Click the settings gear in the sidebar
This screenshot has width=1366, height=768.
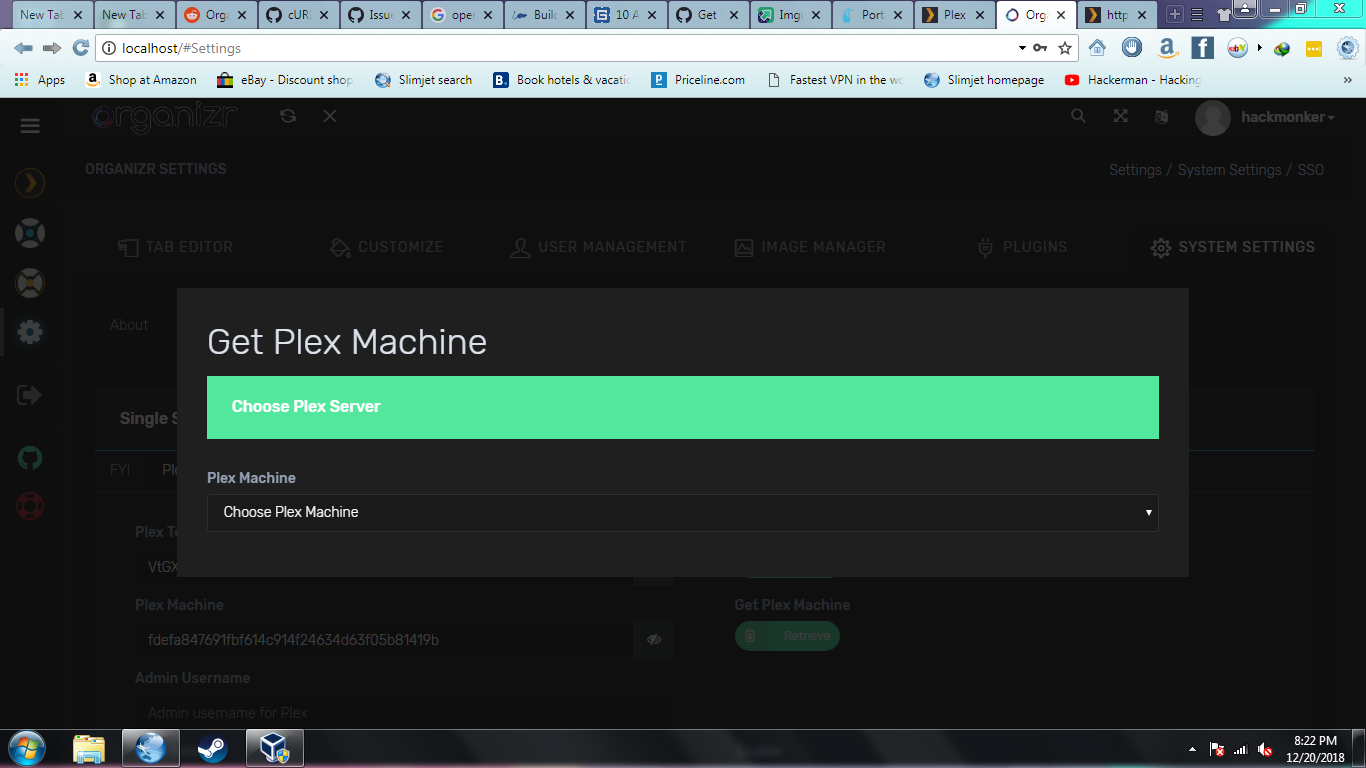click(29, 331)
